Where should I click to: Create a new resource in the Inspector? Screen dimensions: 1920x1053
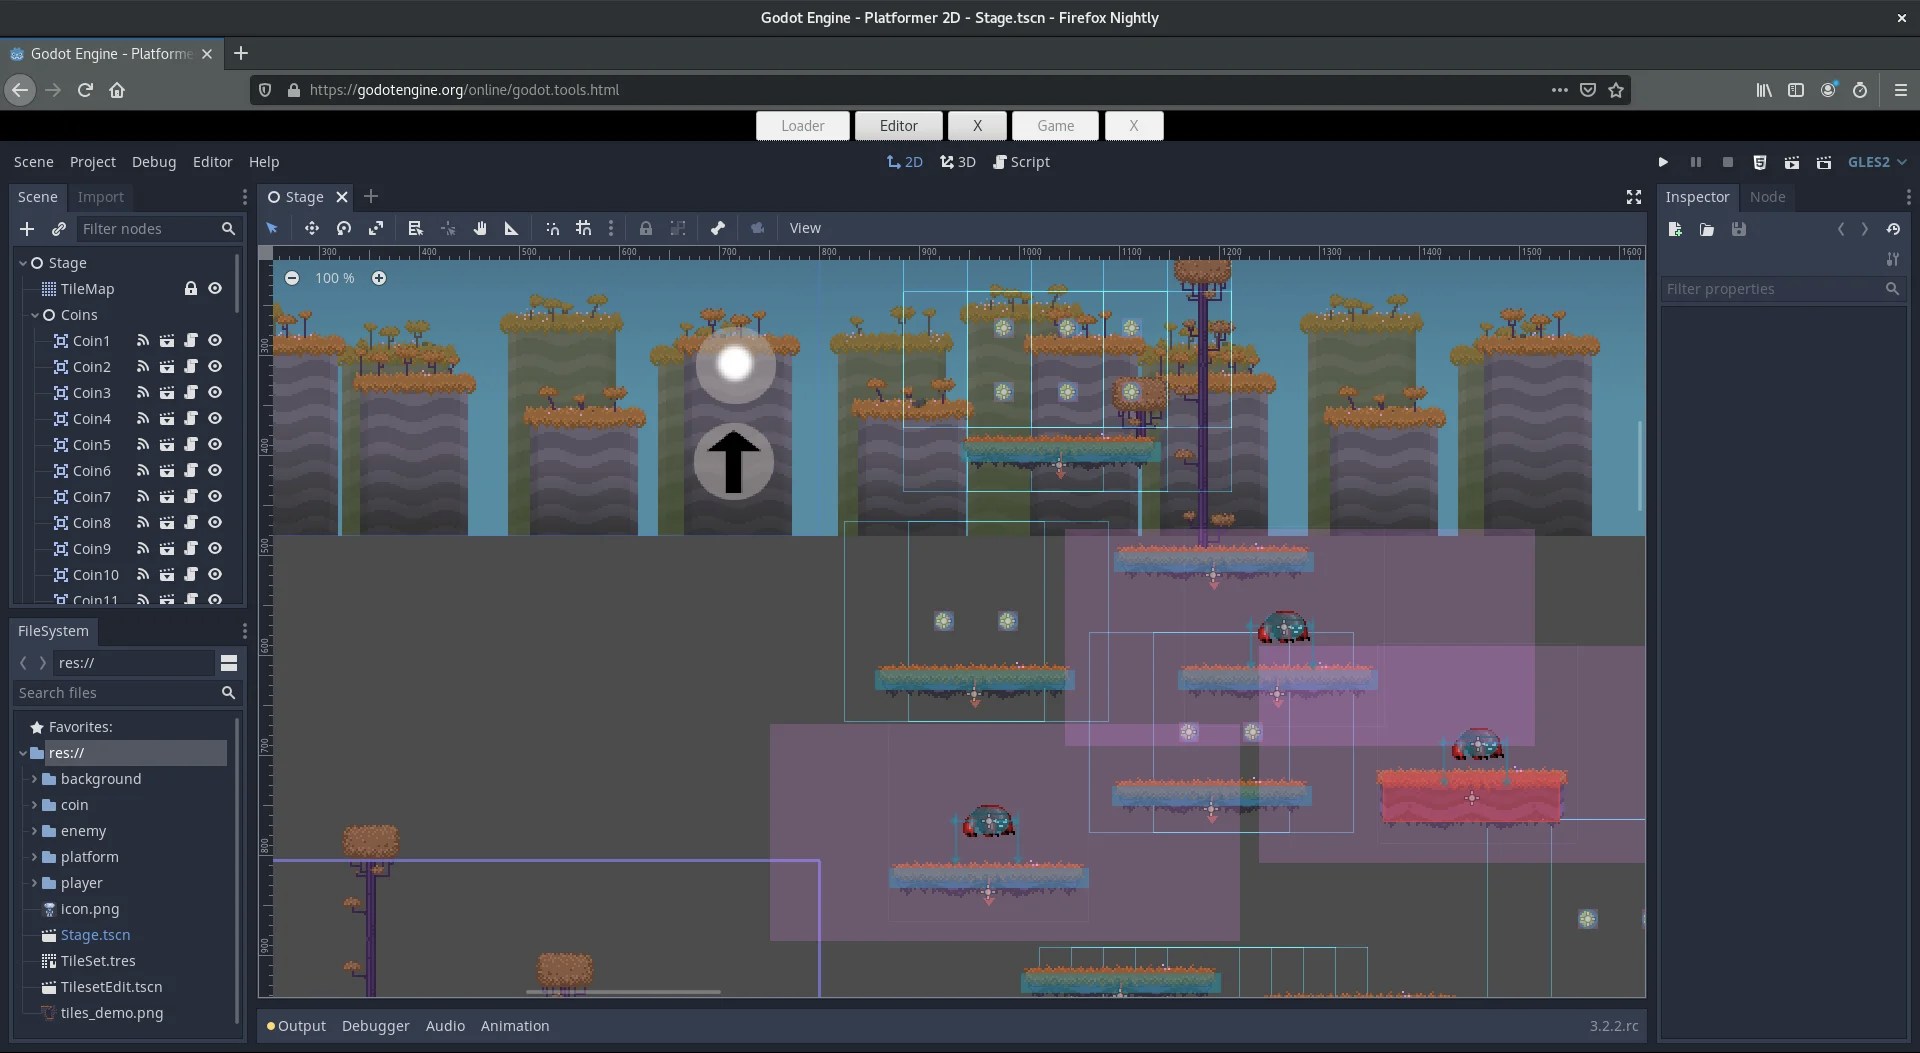tap(1675, 229)
